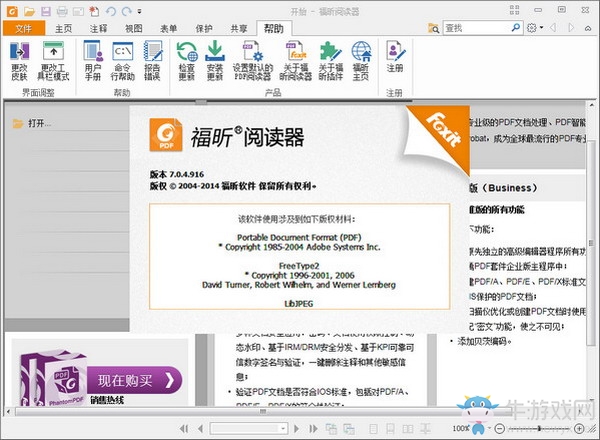Open the 文件 (File) menu
This screenshot has width=600, height=440.
24,28
